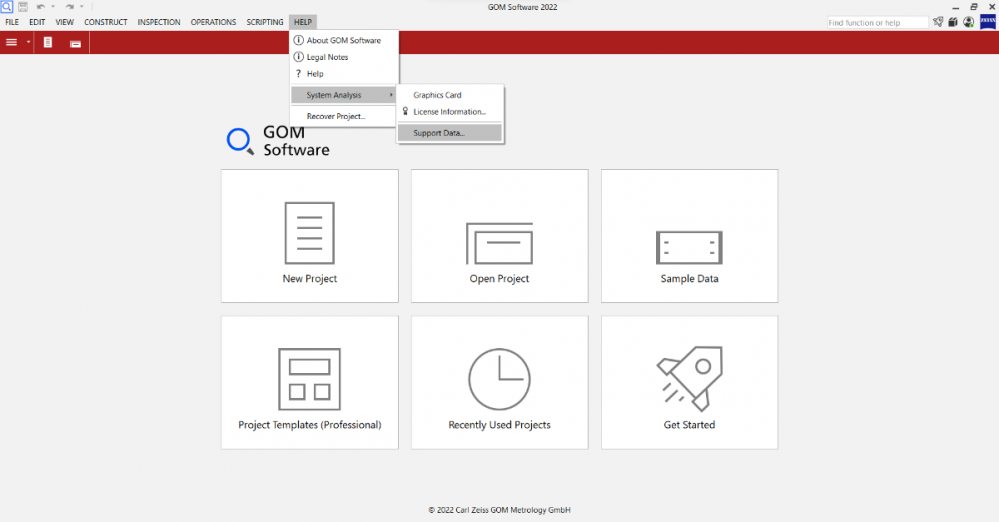The height and width of the screenshot is (522, 999).
Task: Open the VIEW menu
Action: pyautogui.click(x=64, y=22)
